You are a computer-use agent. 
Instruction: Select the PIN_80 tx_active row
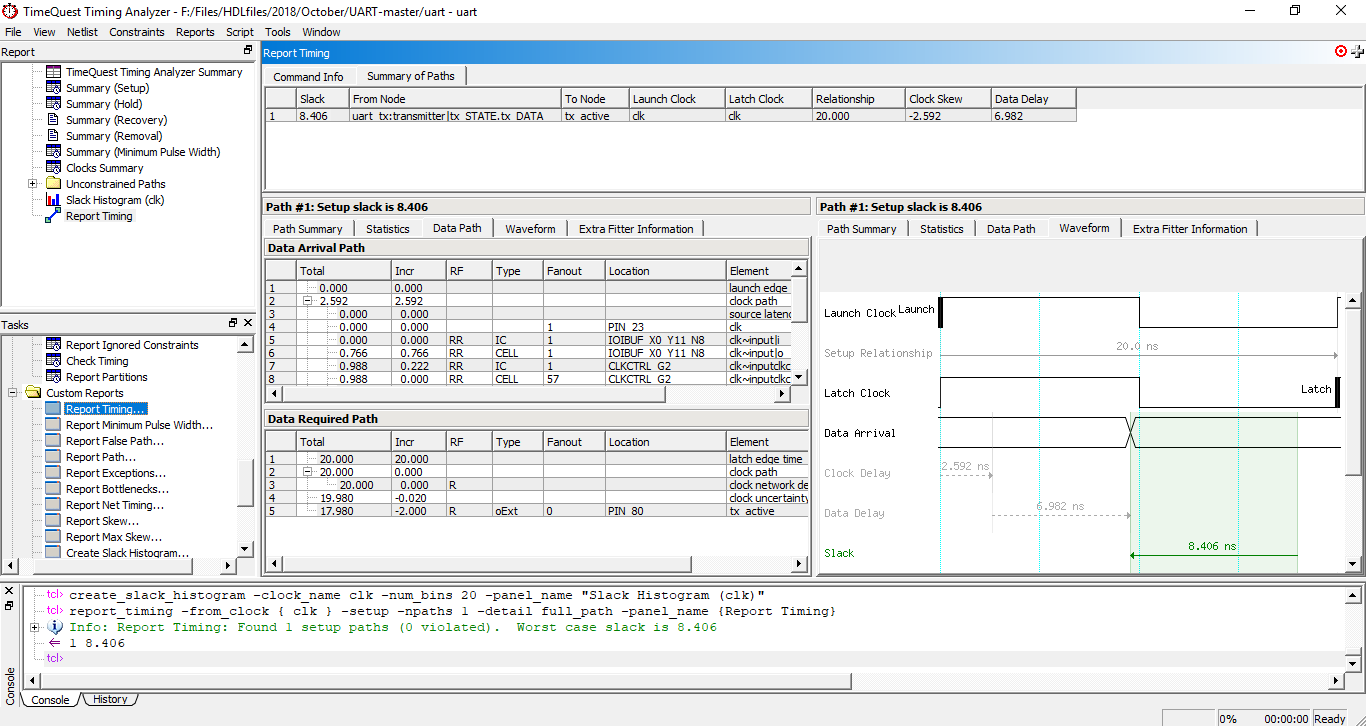click(536, 511)
